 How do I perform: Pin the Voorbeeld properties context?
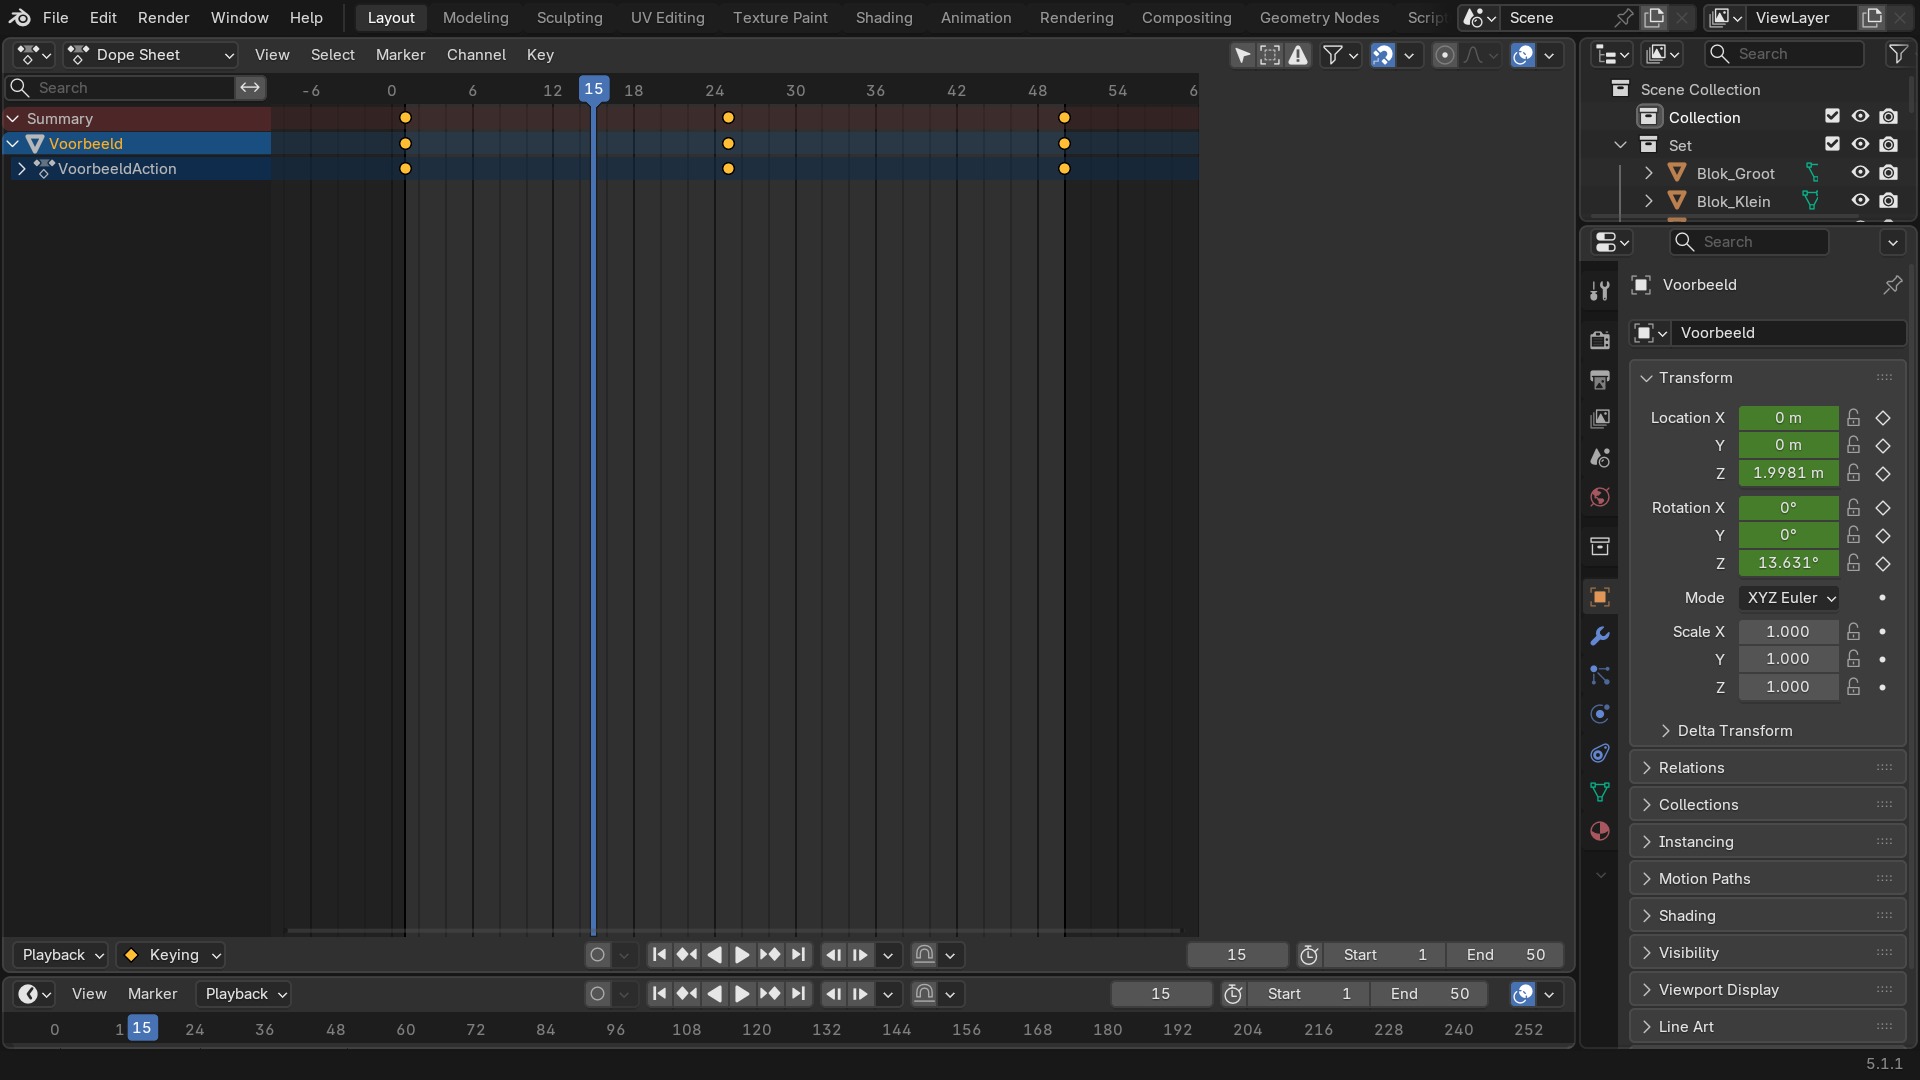point(1892,285)
